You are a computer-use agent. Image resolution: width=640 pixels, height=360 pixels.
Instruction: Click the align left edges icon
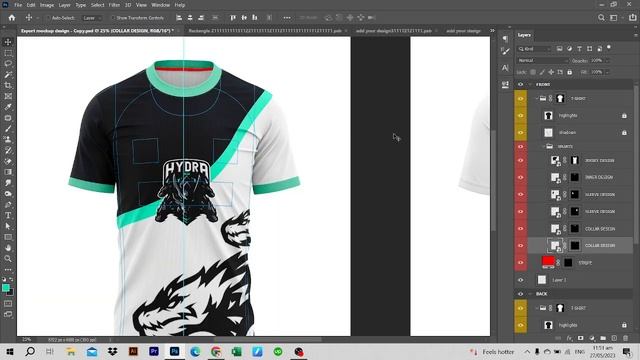[x=179, y=18]
